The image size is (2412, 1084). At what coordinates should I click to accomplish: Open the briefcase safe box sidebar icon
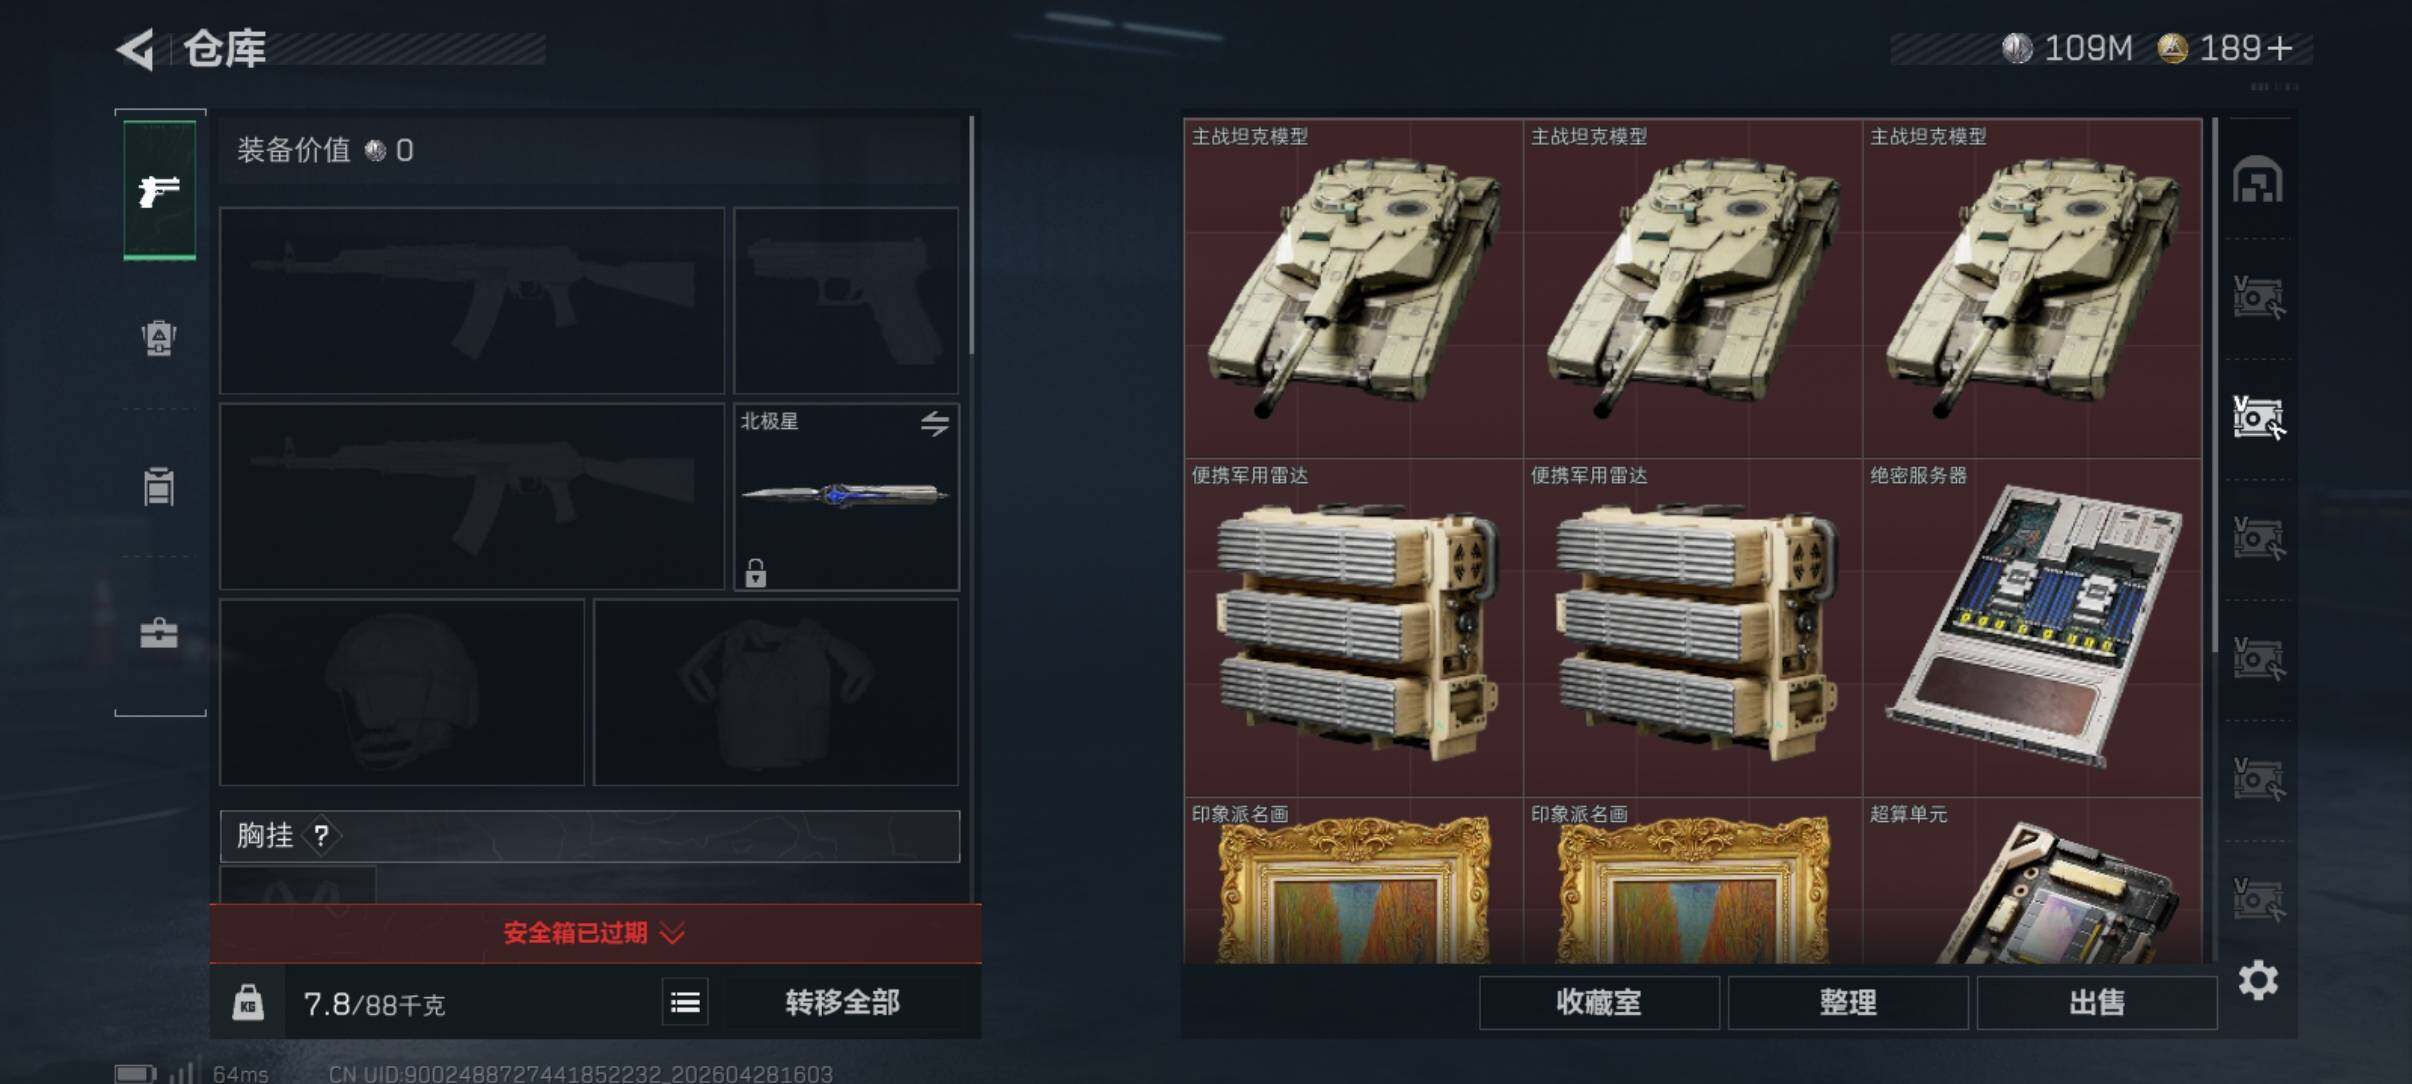pos(159,633)
